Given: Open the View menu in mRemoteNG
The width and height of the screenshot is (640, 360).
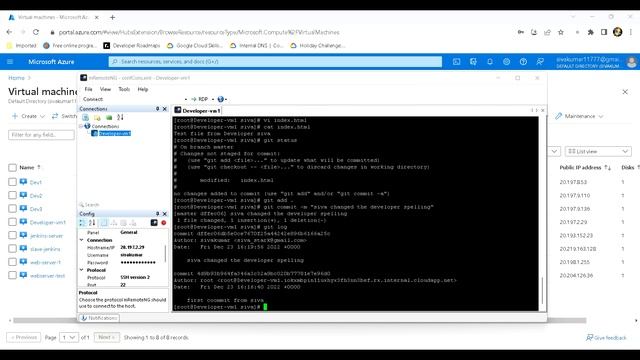Looking at the screenshot, I should 105,89.
